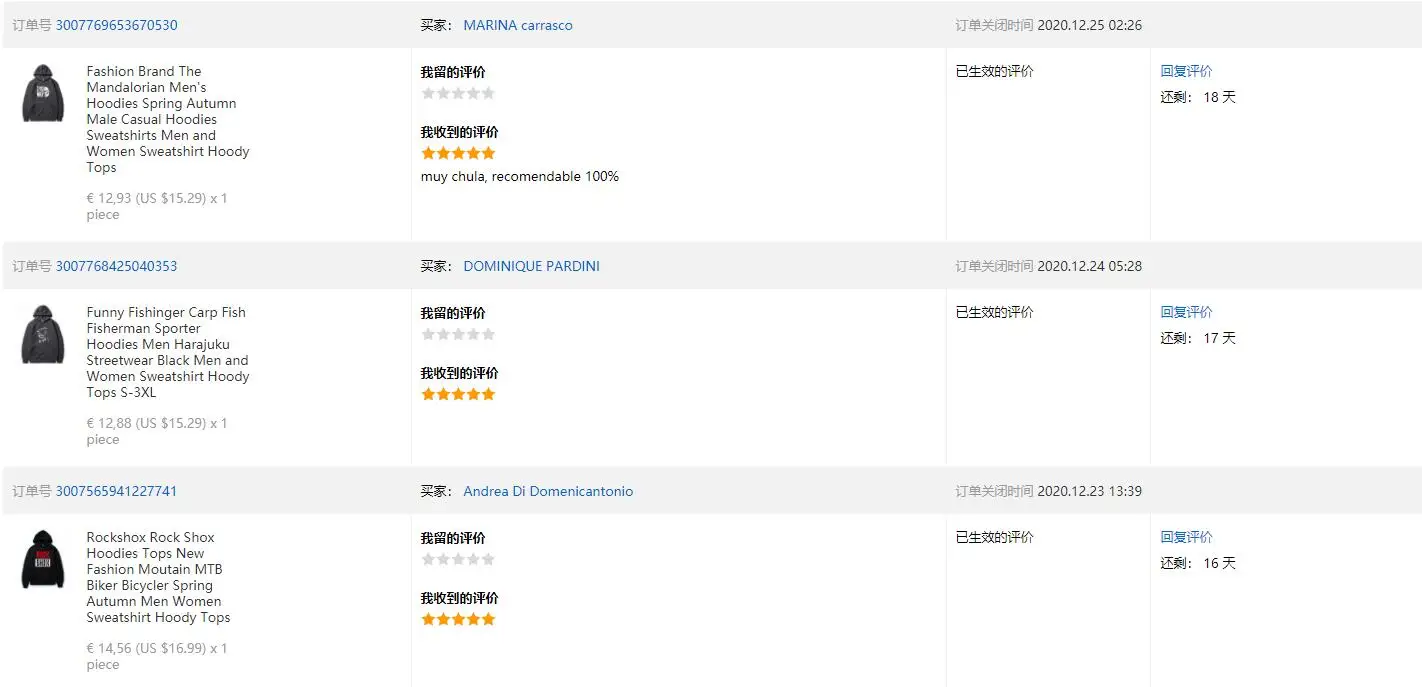Image resolution: width=1422 pixels, height=687 pixels.
Task: Click 回复评价 for MARINA carrasco's order
Action: point(1186,71)
